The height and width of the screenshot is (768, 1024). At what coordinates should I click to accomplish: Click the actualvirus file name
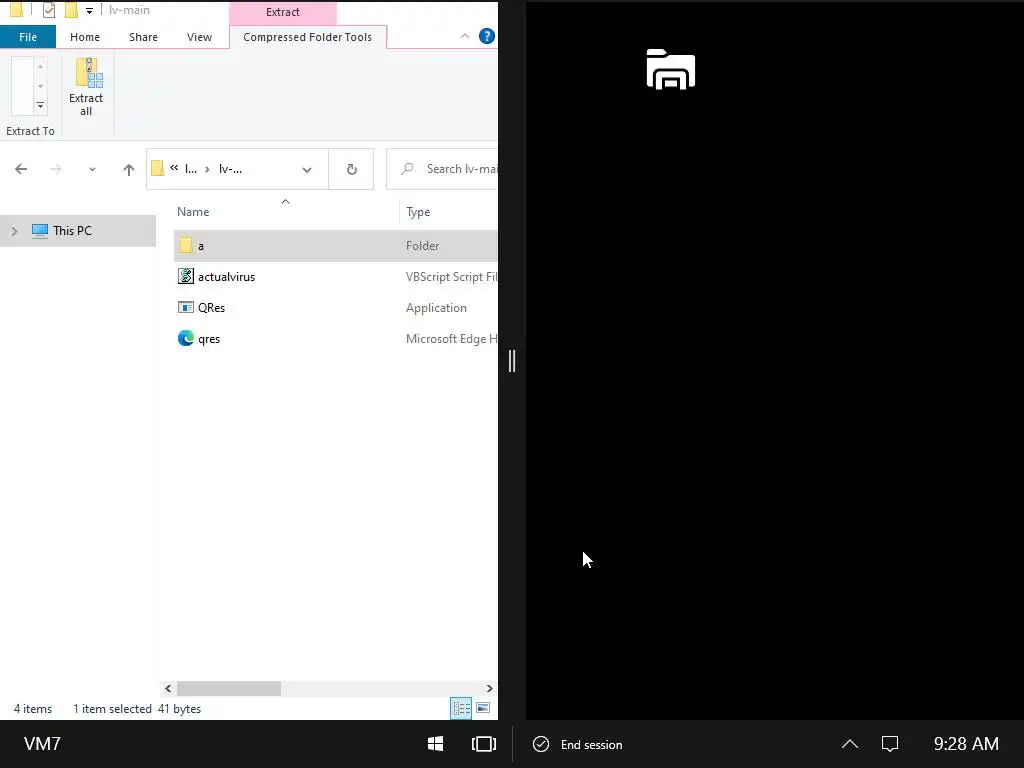(x=227, y=277)
